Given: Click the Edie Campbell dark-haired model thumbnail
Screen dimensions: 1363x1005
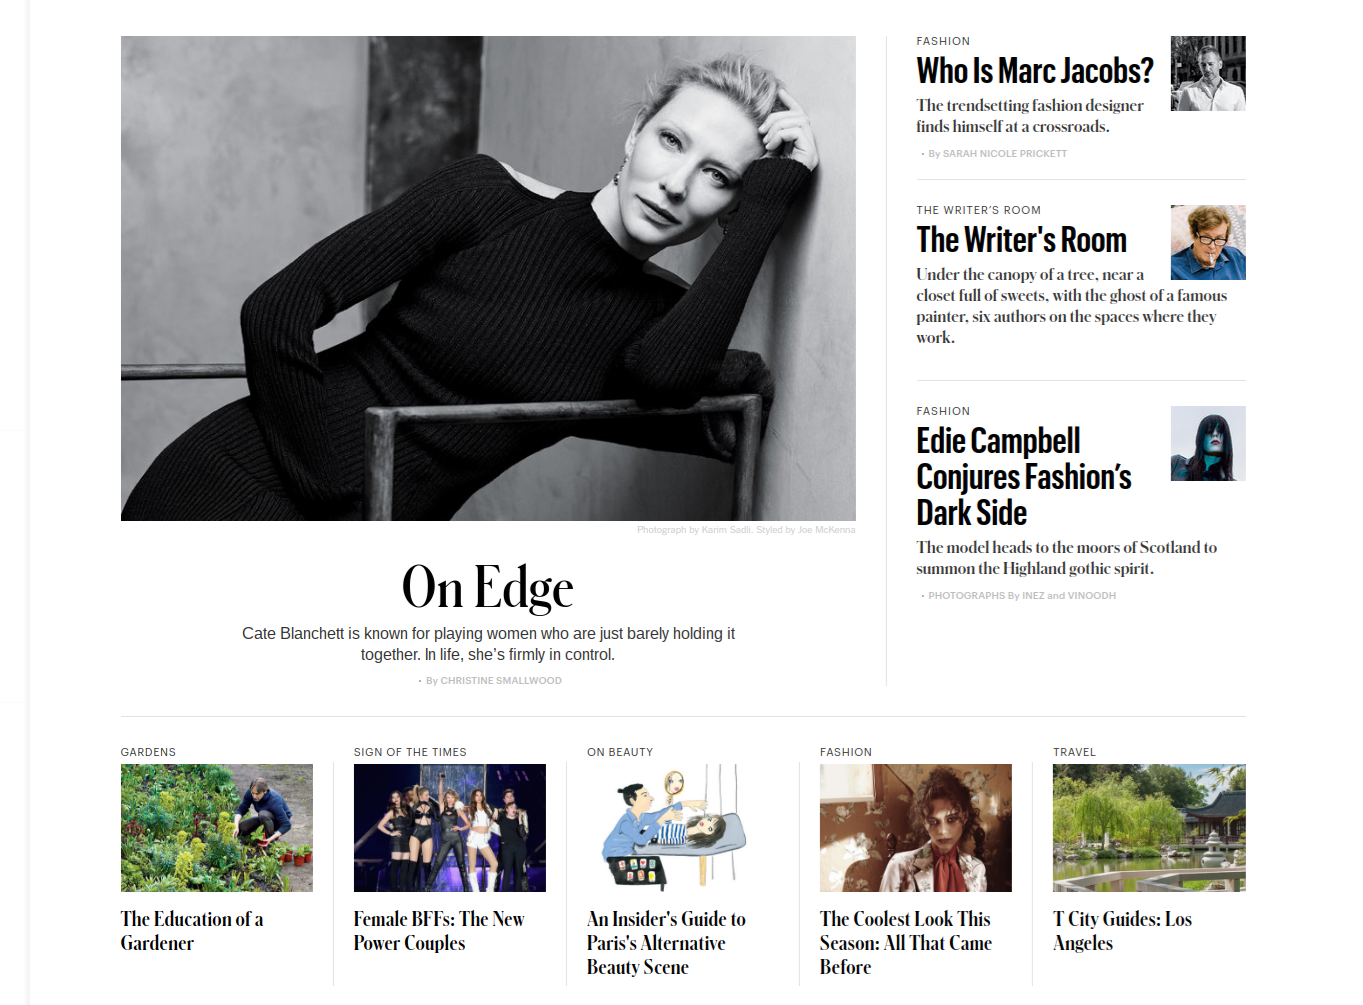Looking at the screenshot, I should pyautogui.click(x=1208, y=443).
